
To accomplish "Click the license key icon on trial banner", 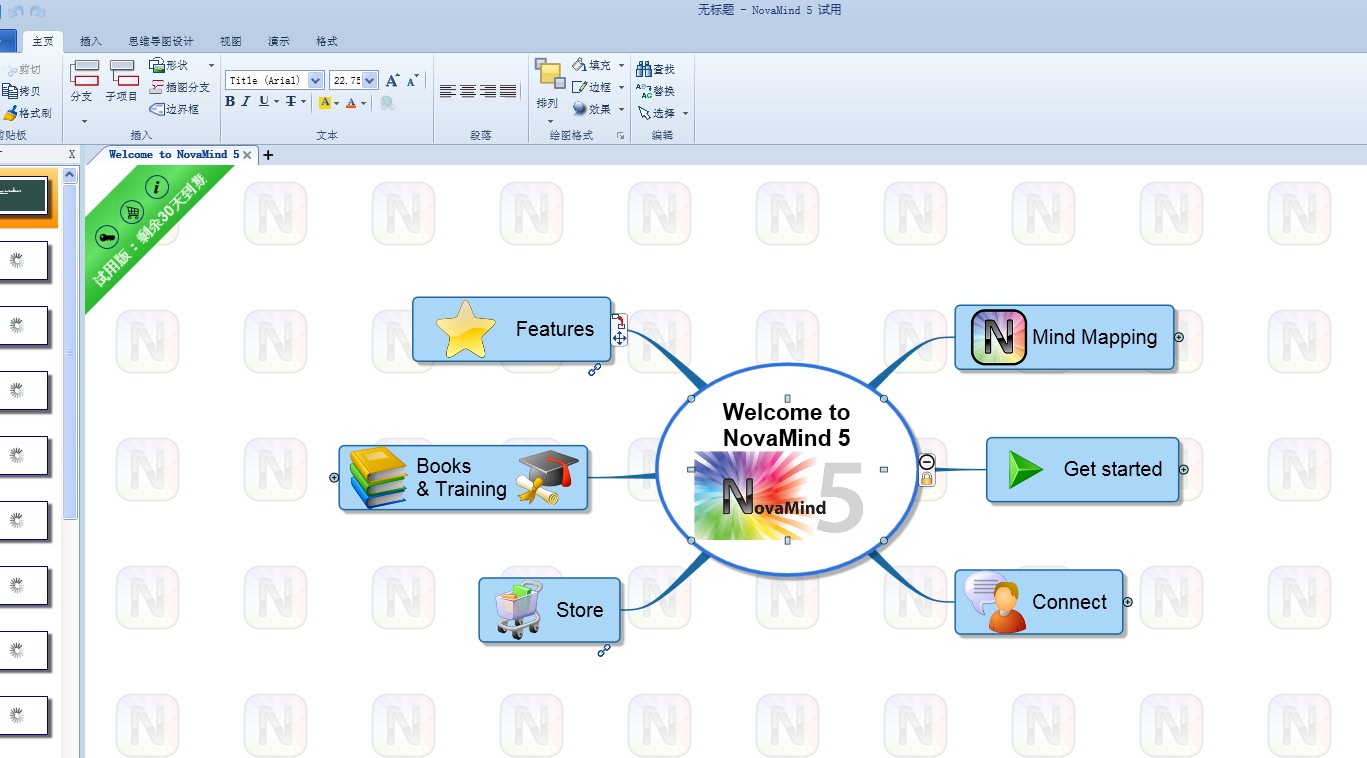I will click(106, 237).
